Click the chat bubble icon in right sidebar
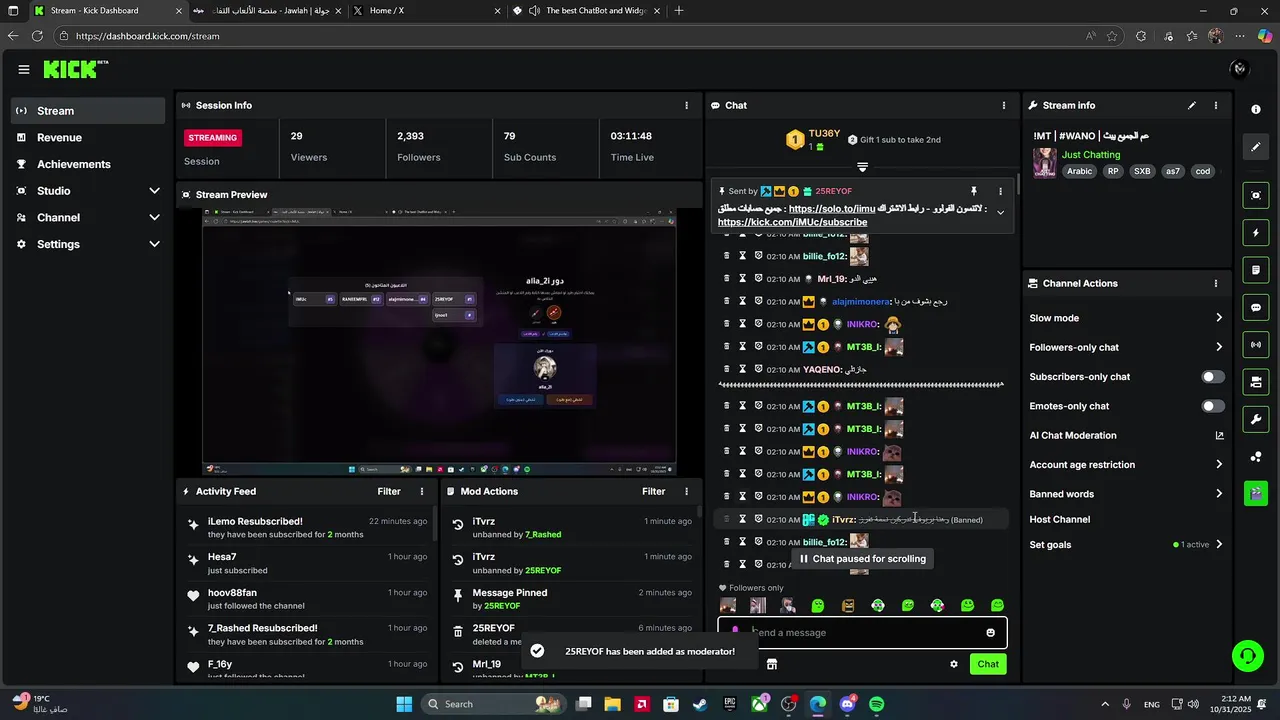This screenshot has width=1280, height=720. click(1256, 308)
